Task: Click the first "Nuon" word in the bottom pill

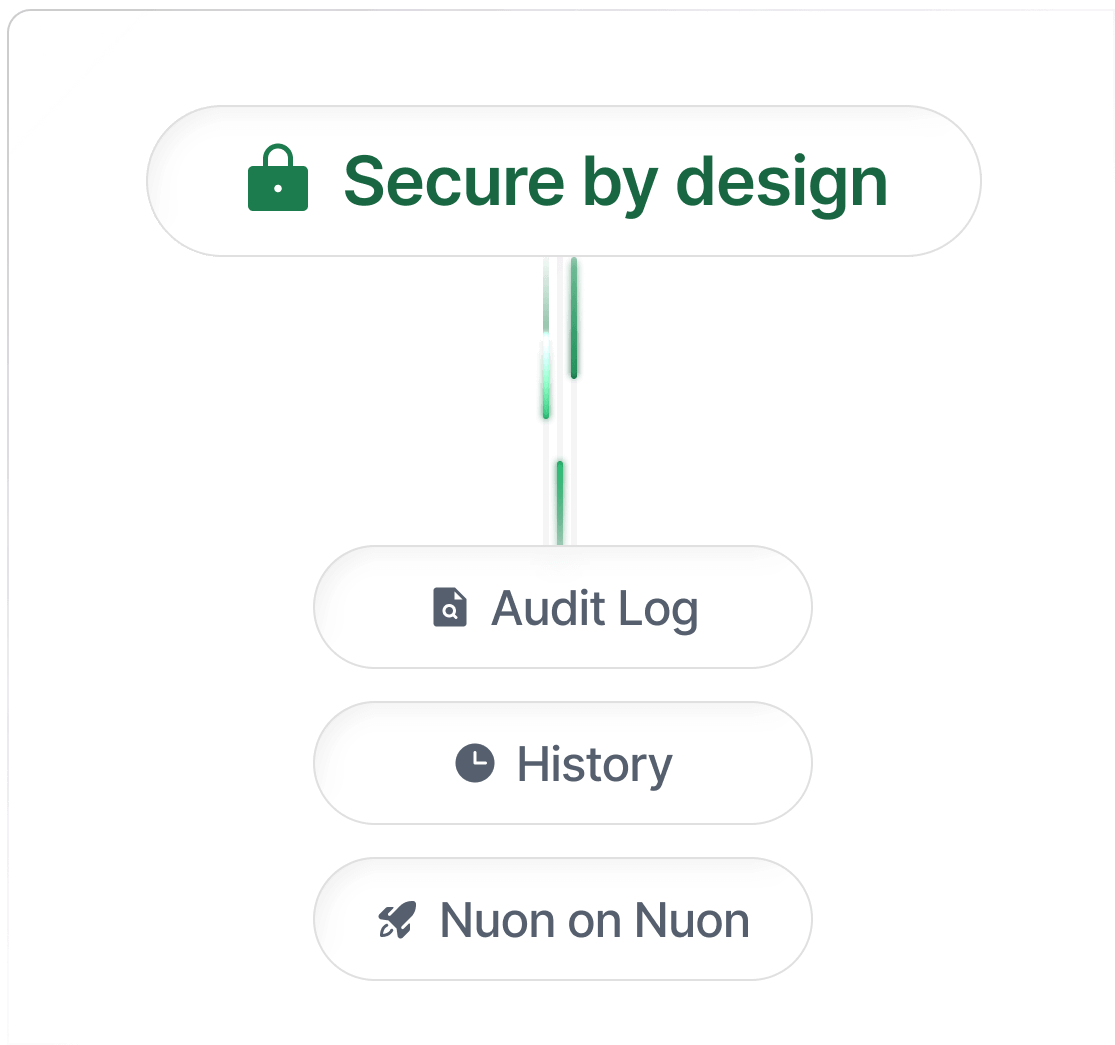Action: [483, 921]
